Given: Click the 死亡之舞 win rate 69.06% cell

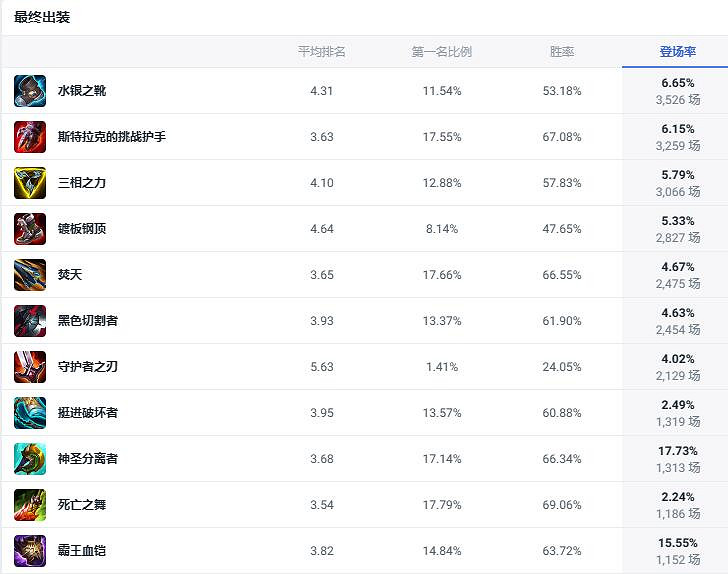Looking at the screenshot, I should [561, 505].
